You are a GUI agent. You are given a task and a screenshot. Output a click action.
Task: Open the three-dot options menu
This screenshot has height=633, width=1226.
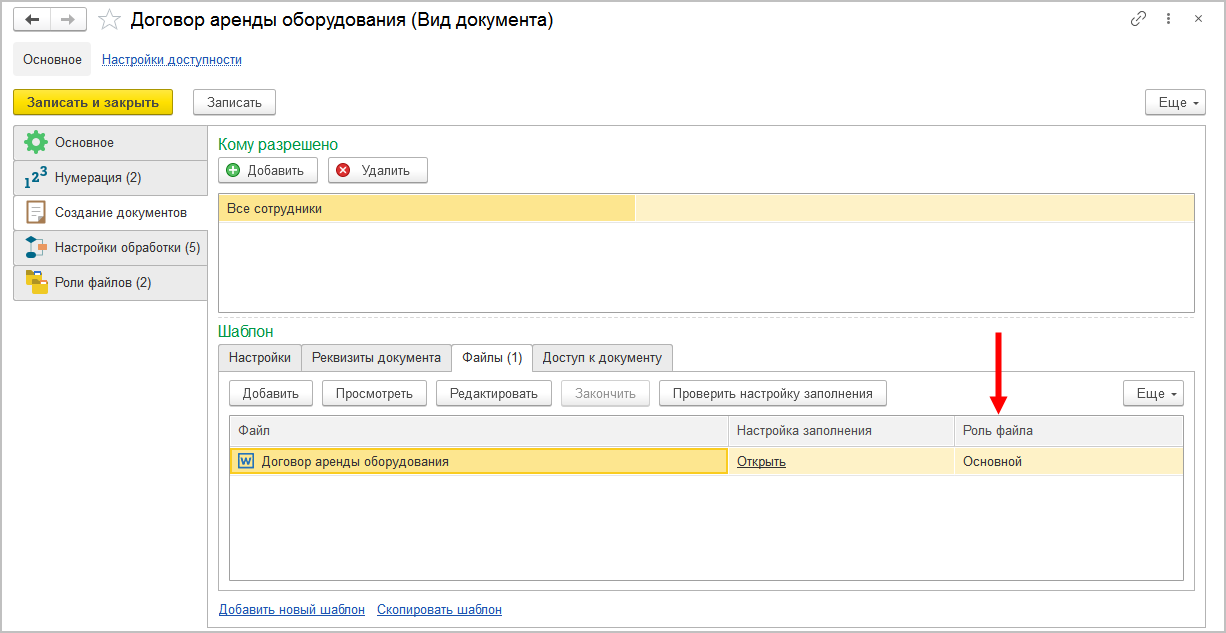pyautogui.click(x=1169, y=19)
